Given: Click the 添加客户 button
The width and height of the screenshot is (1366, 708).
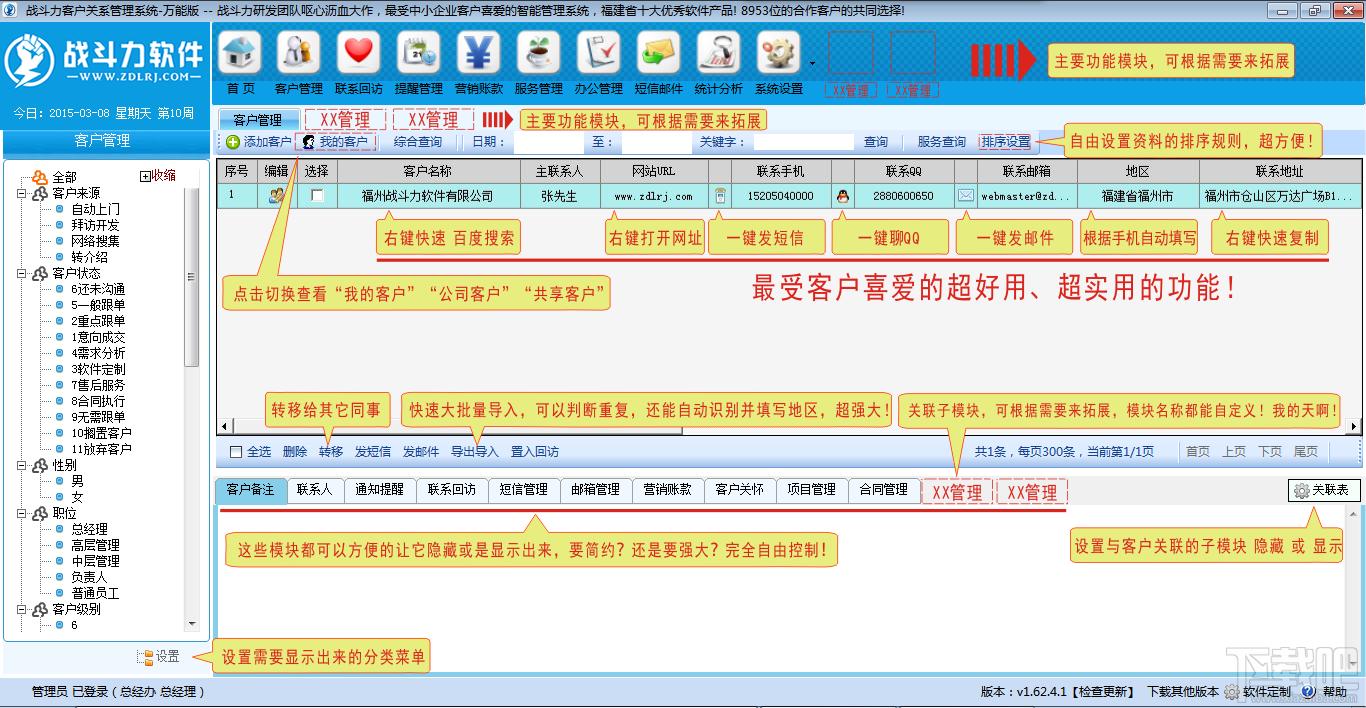Looking at the screenshot, I should (258, 142).
